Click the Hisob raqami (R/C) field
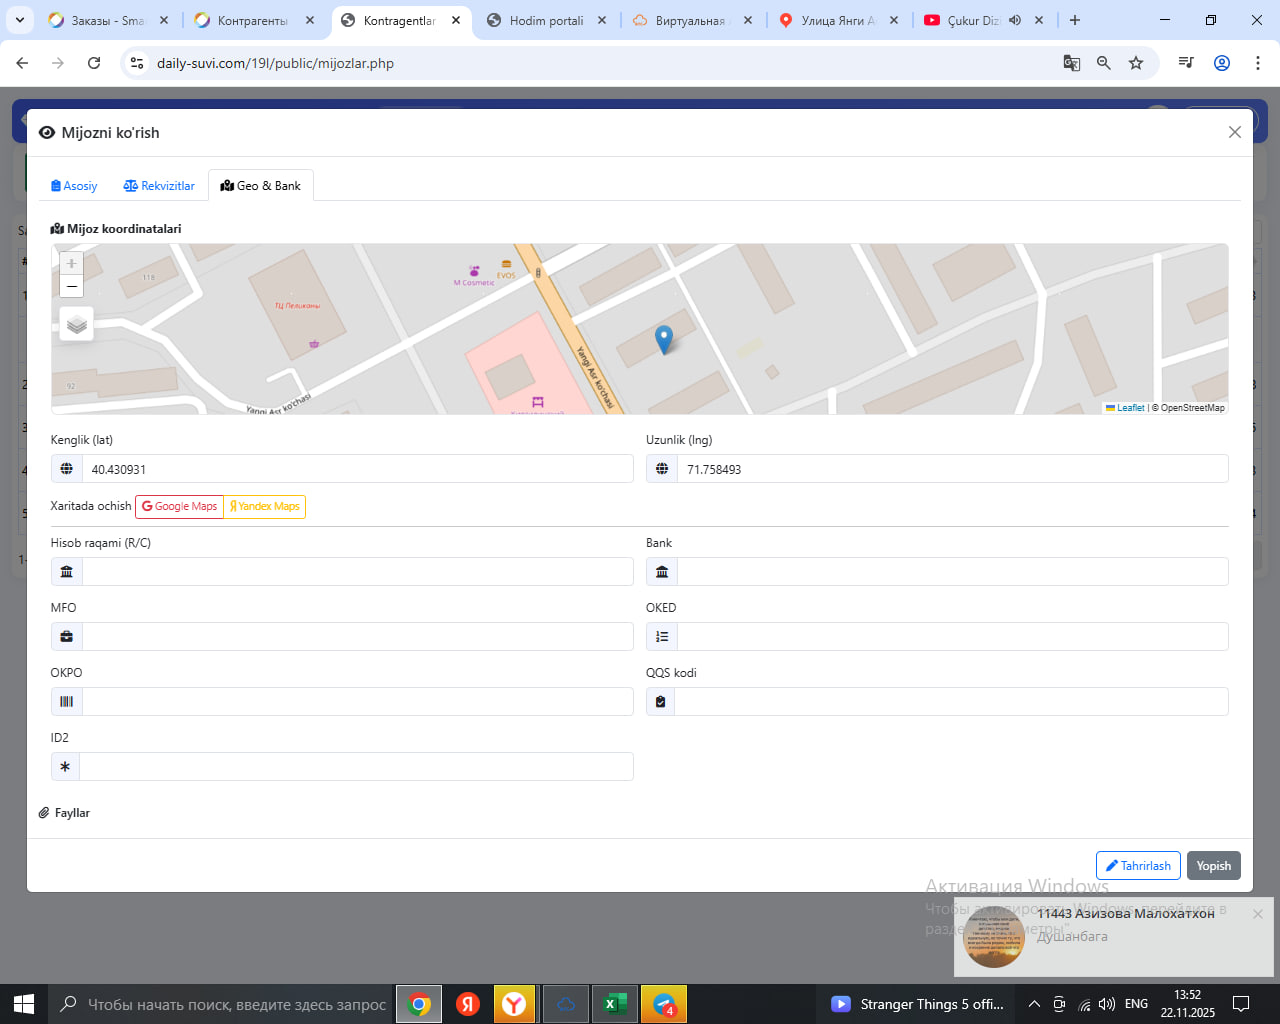The width and height of the screenshot is (1280, 1024). [x=357, y=572]
